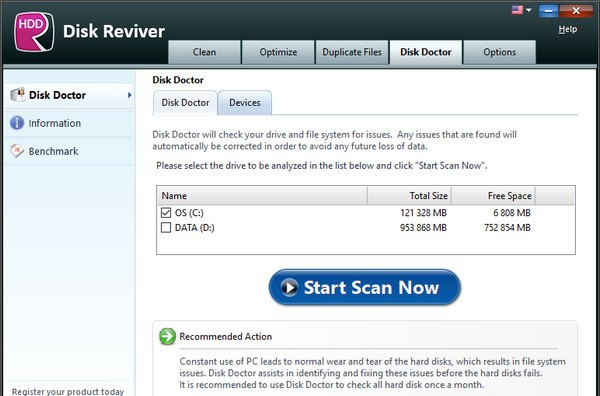Viewport: 600px width, 396px height.
Task: Click the Recommended Action heading
Action: 226,336
